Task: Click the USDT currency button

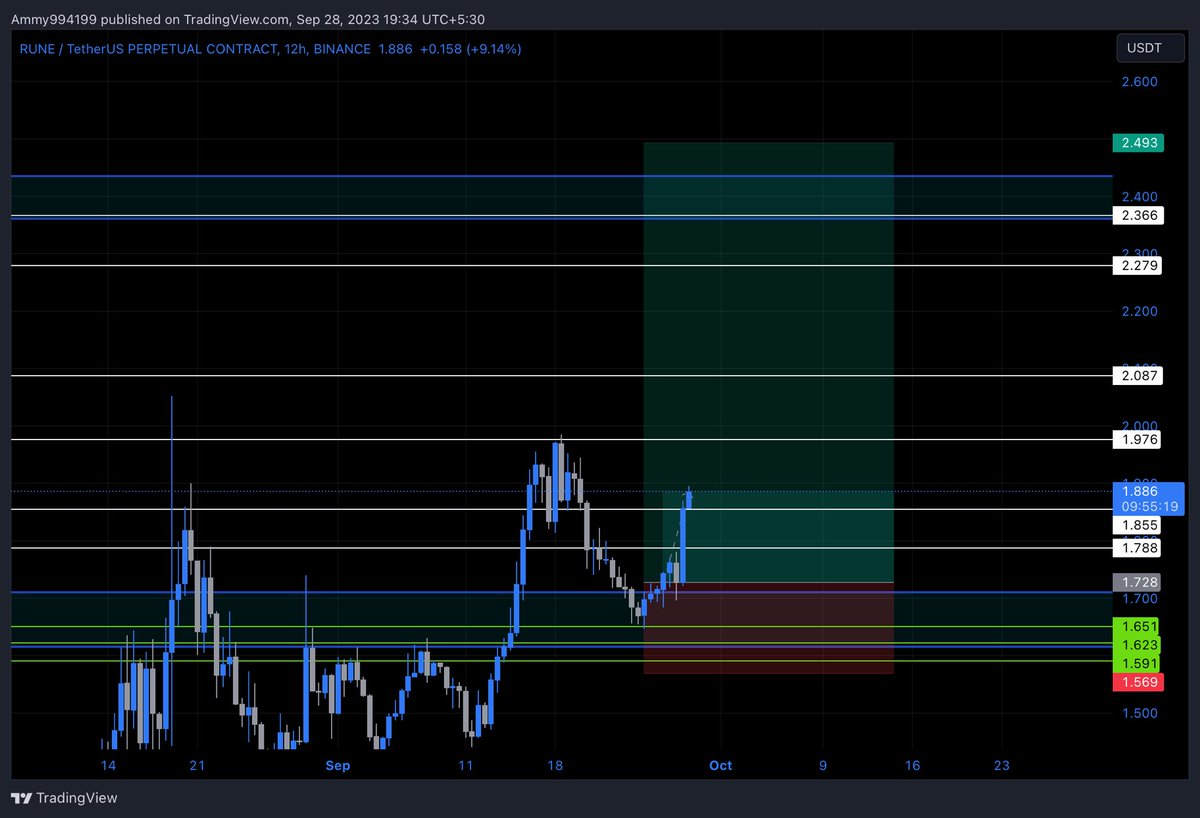Action: click(x=1150, y=49)
